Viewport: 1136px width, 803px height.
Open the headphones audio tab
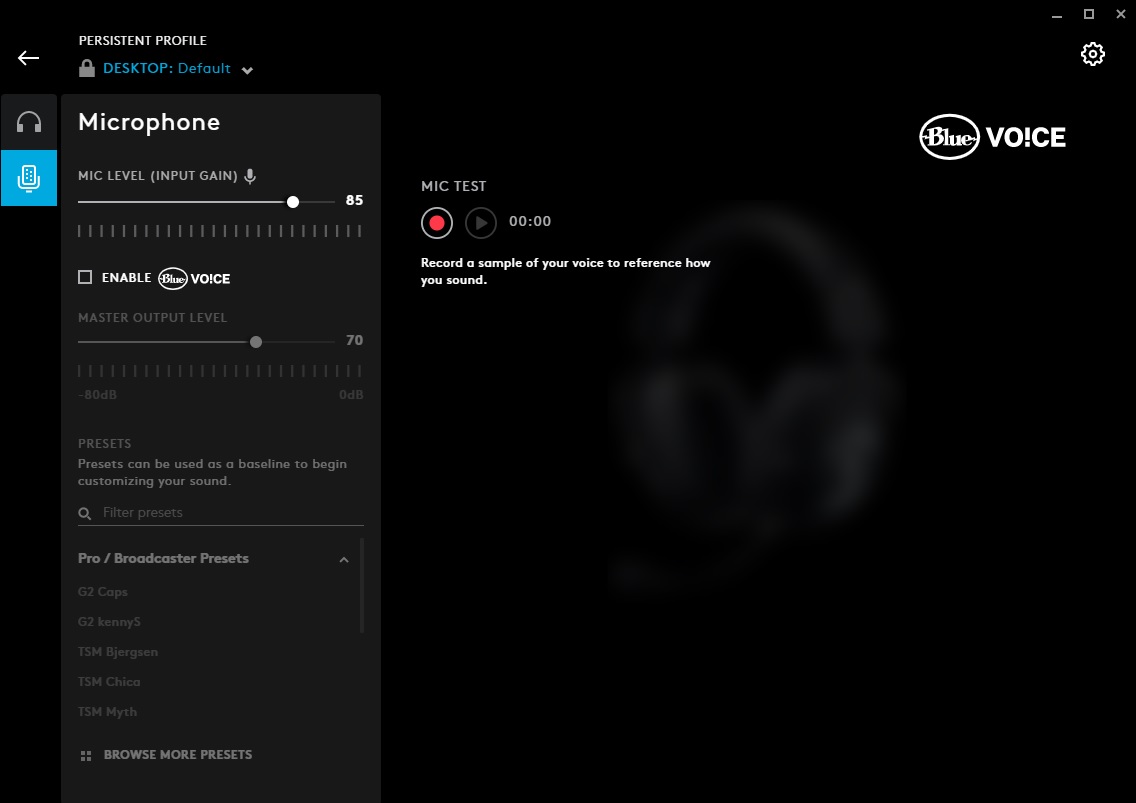(29, 122)
